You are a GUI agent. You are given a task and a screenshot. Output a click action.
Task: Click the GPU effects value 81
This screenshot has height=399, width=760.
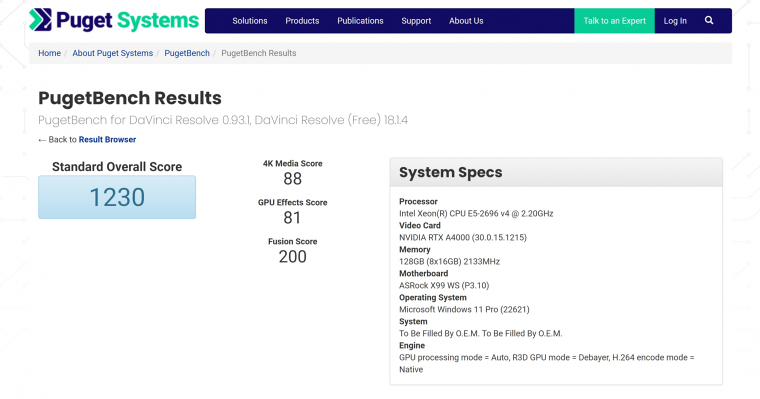tap(292, 218)
